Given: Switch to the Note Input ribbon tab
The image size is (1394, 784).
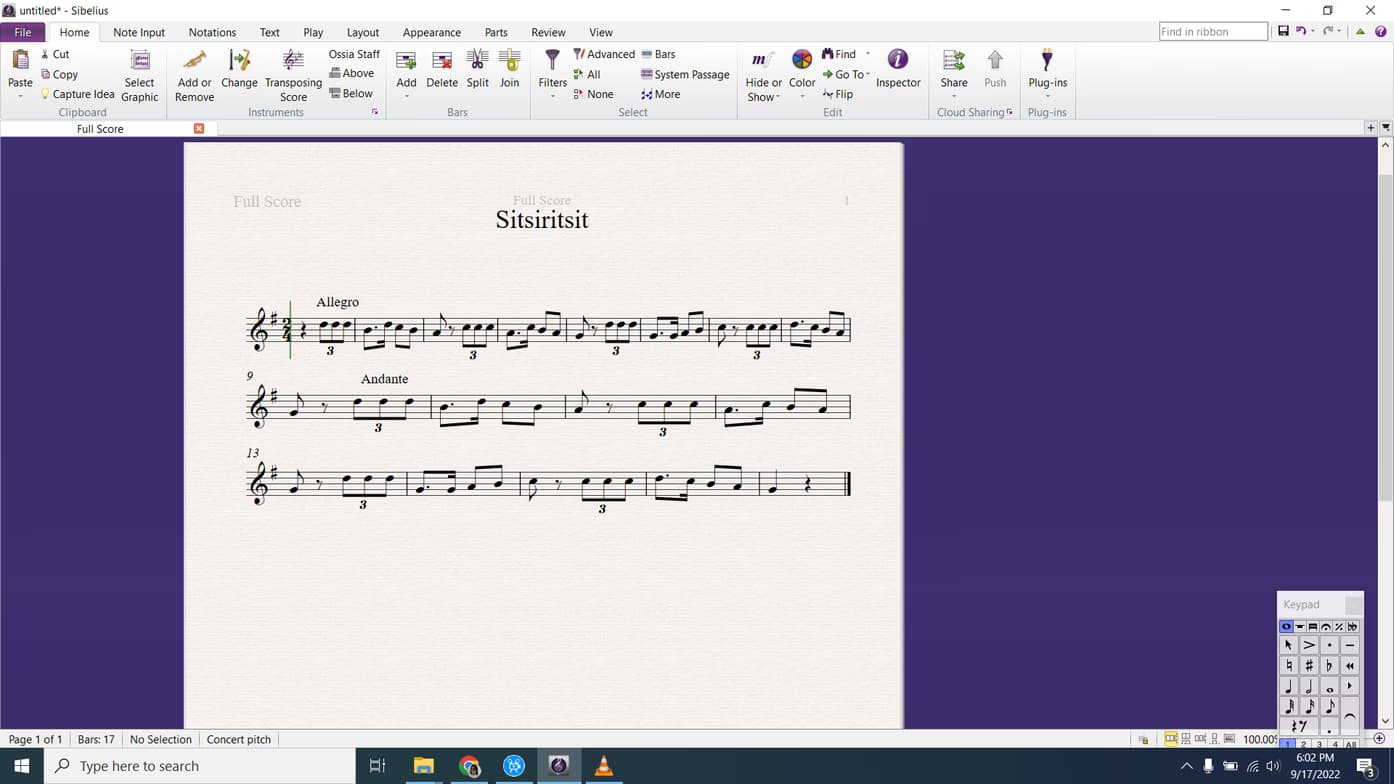Looking at the screenshot, I should pyautogui.click(x=138, y=31).
